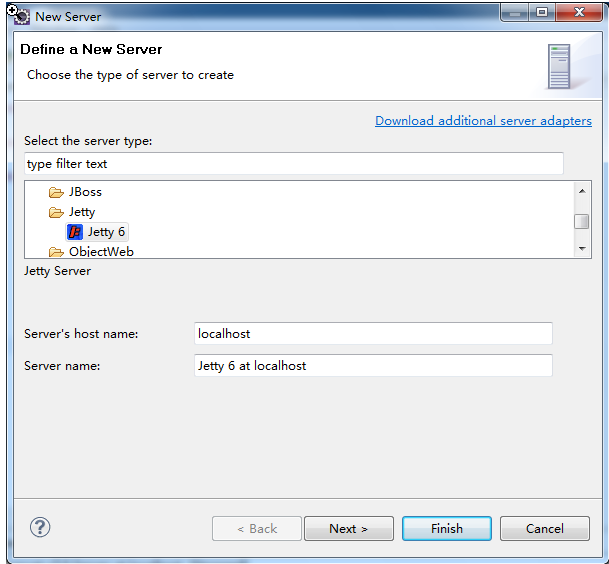
Task: Maximize the New Server dialog
Action: tap(542, 12)
